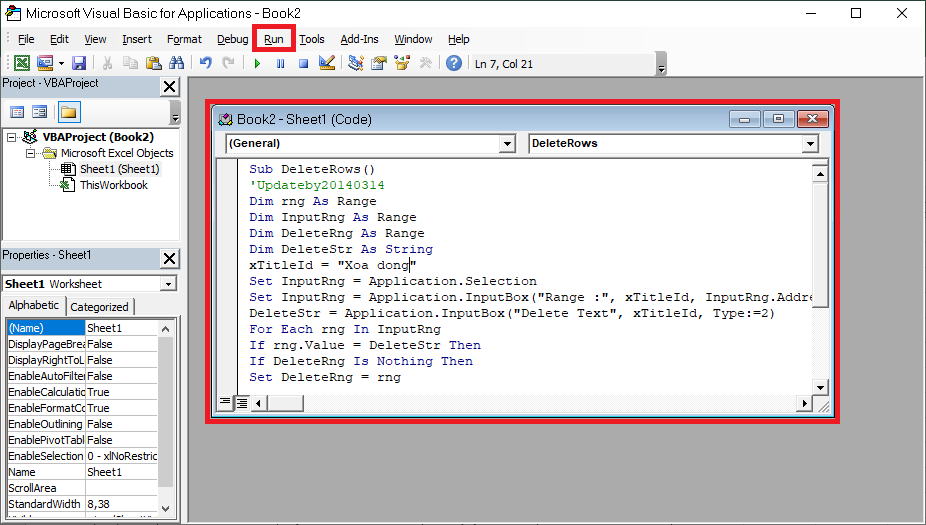The height and width of the screenshot is (525, 926).
Task: Click the Break (pause) toolbar icon
Action: [280, 63]
